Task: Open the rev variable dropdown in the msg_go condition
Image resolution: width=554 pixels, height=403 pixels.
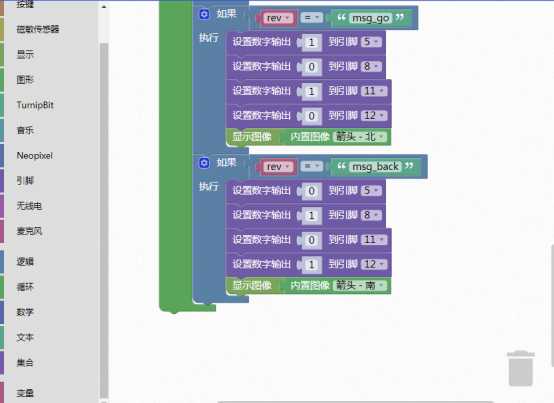Action: click(x=278, y=18)
